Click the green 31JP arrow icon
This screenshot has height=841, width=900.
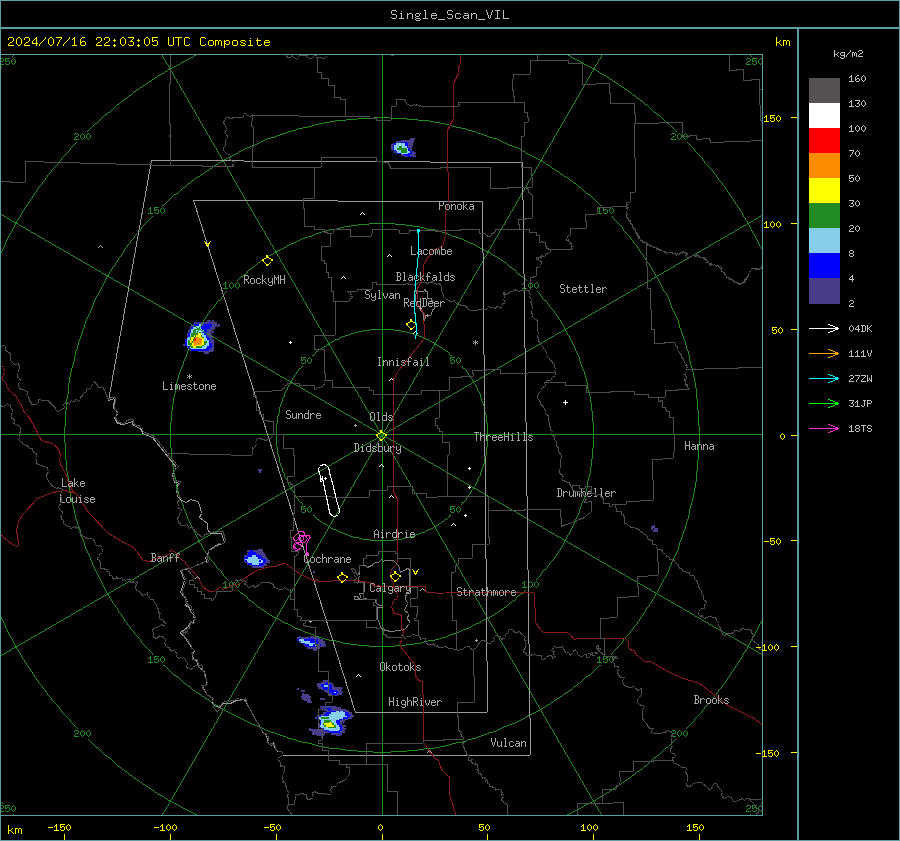click(x=824, y=404)
